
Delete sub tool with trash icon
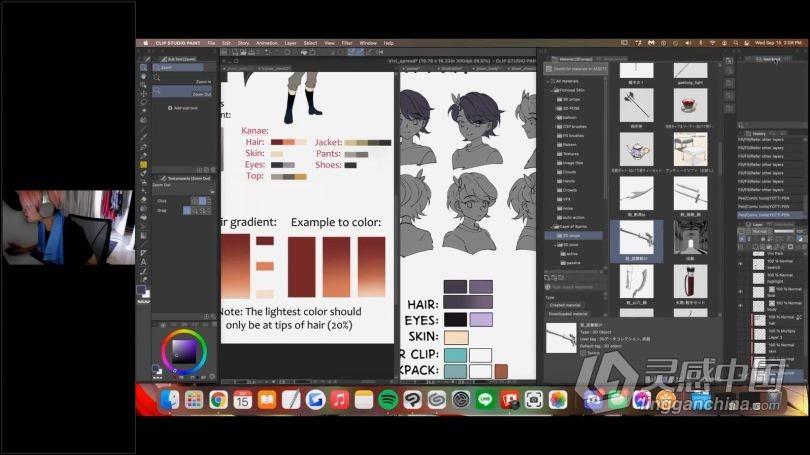(x=213, y=170)
